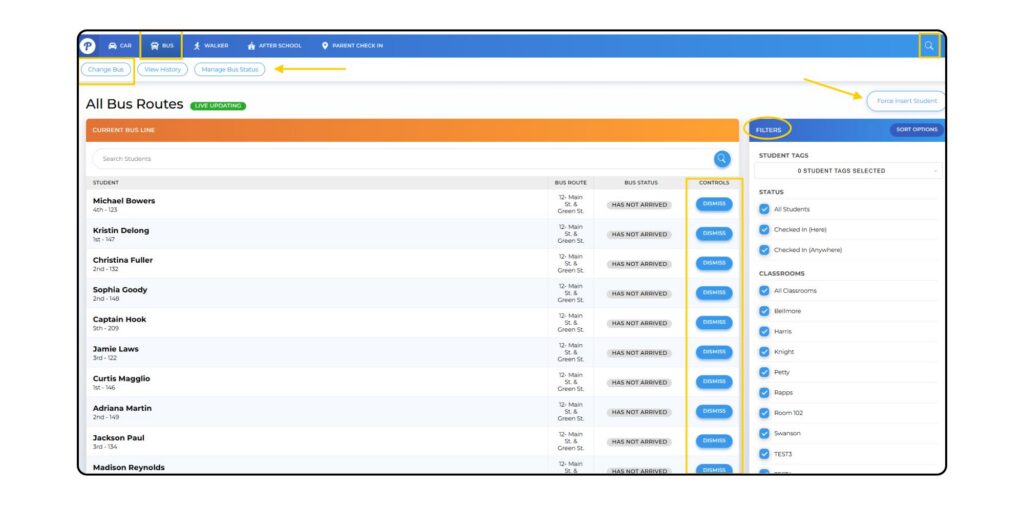
Task: Switch to Walker dismissal tab
Action: 211,45
